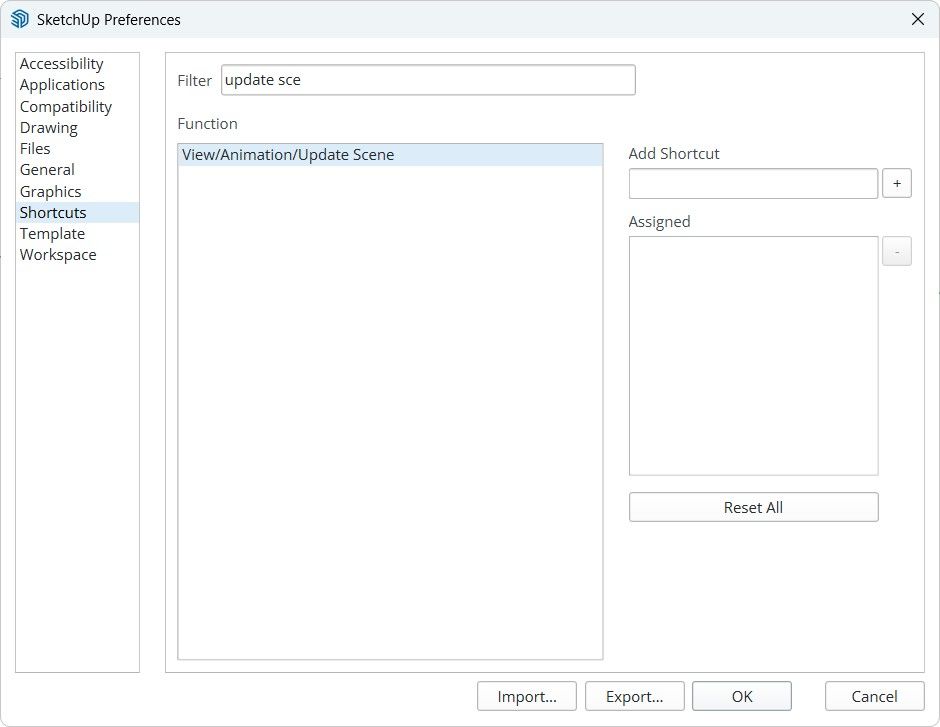Cancel the preferences dialog
Screen dimensions: 940x727
pyautogui.click(x=875, y=696)
